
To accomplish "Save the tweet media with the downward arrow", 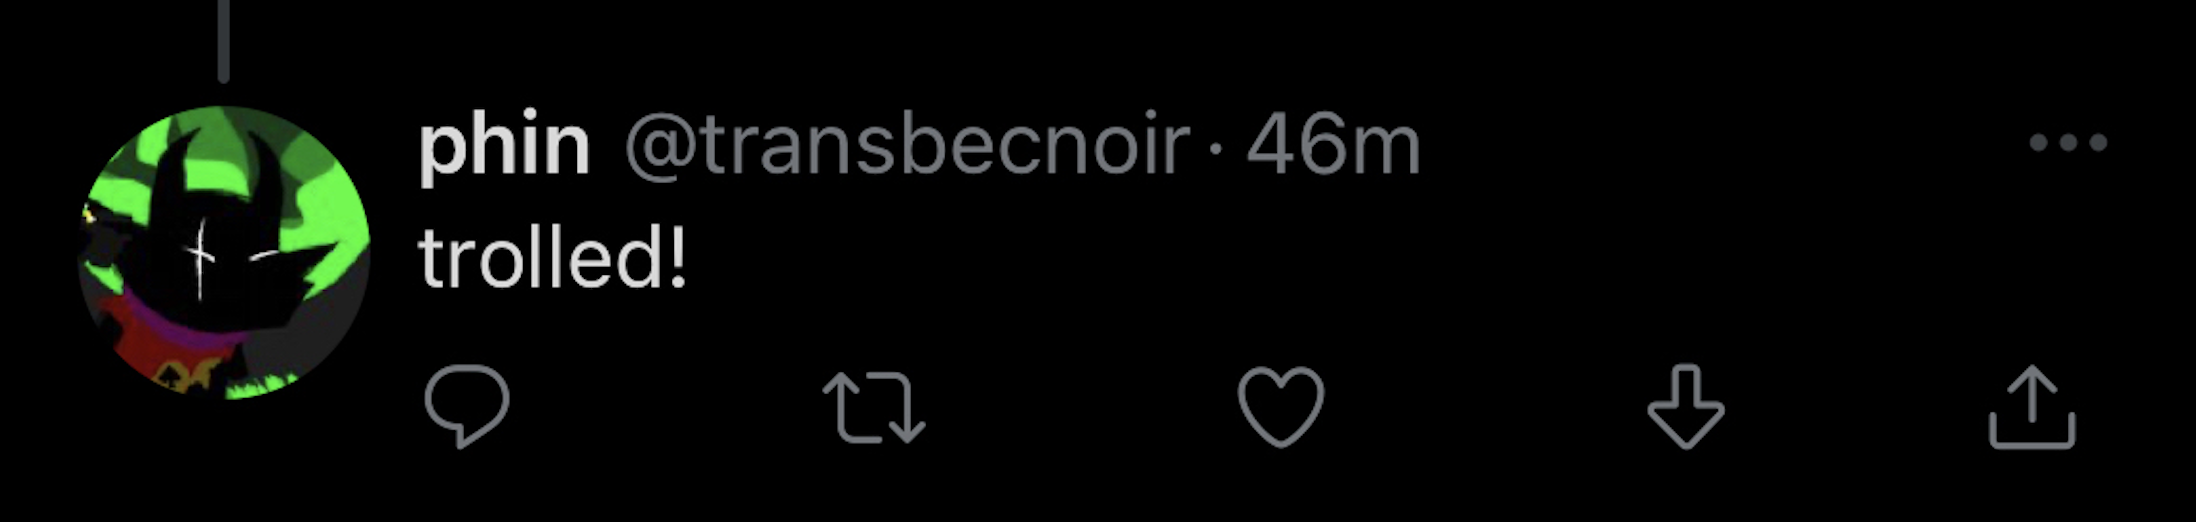I will [x=1686, y=405].
